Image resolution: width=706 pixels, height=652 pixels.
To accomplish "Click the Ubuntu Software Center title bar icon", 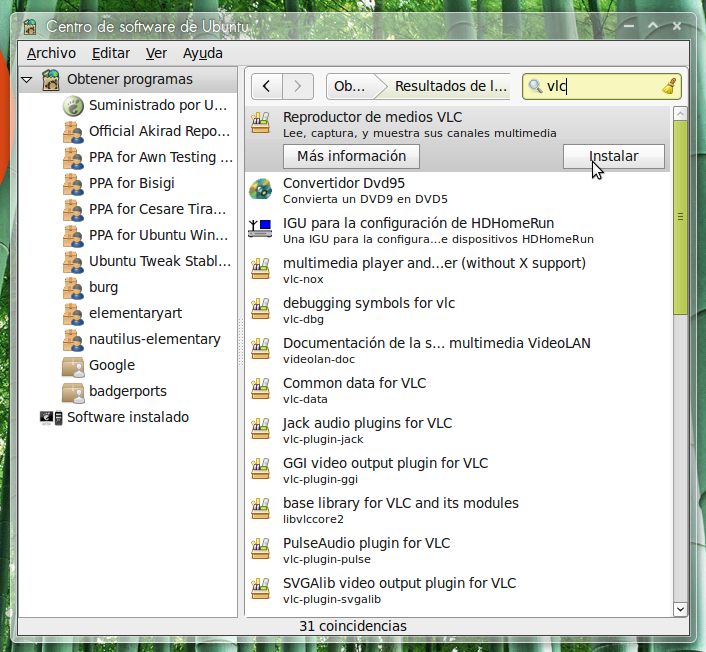I will (x=30, y=27).
